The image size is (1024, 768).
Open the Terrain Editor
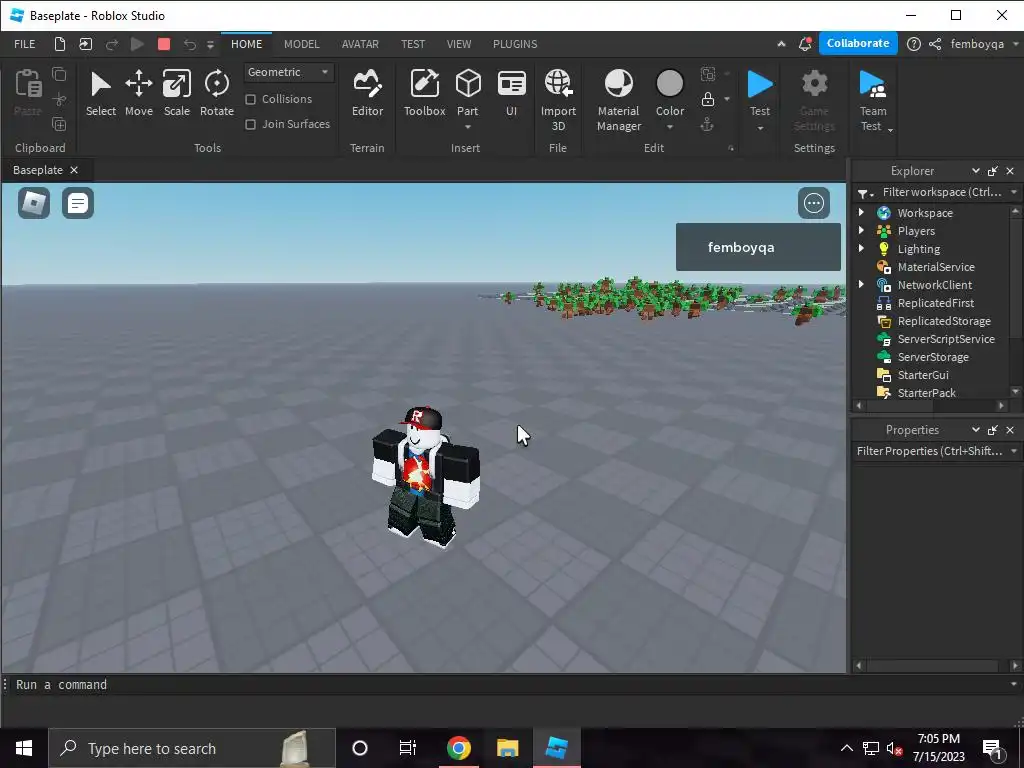click(368, 94)
